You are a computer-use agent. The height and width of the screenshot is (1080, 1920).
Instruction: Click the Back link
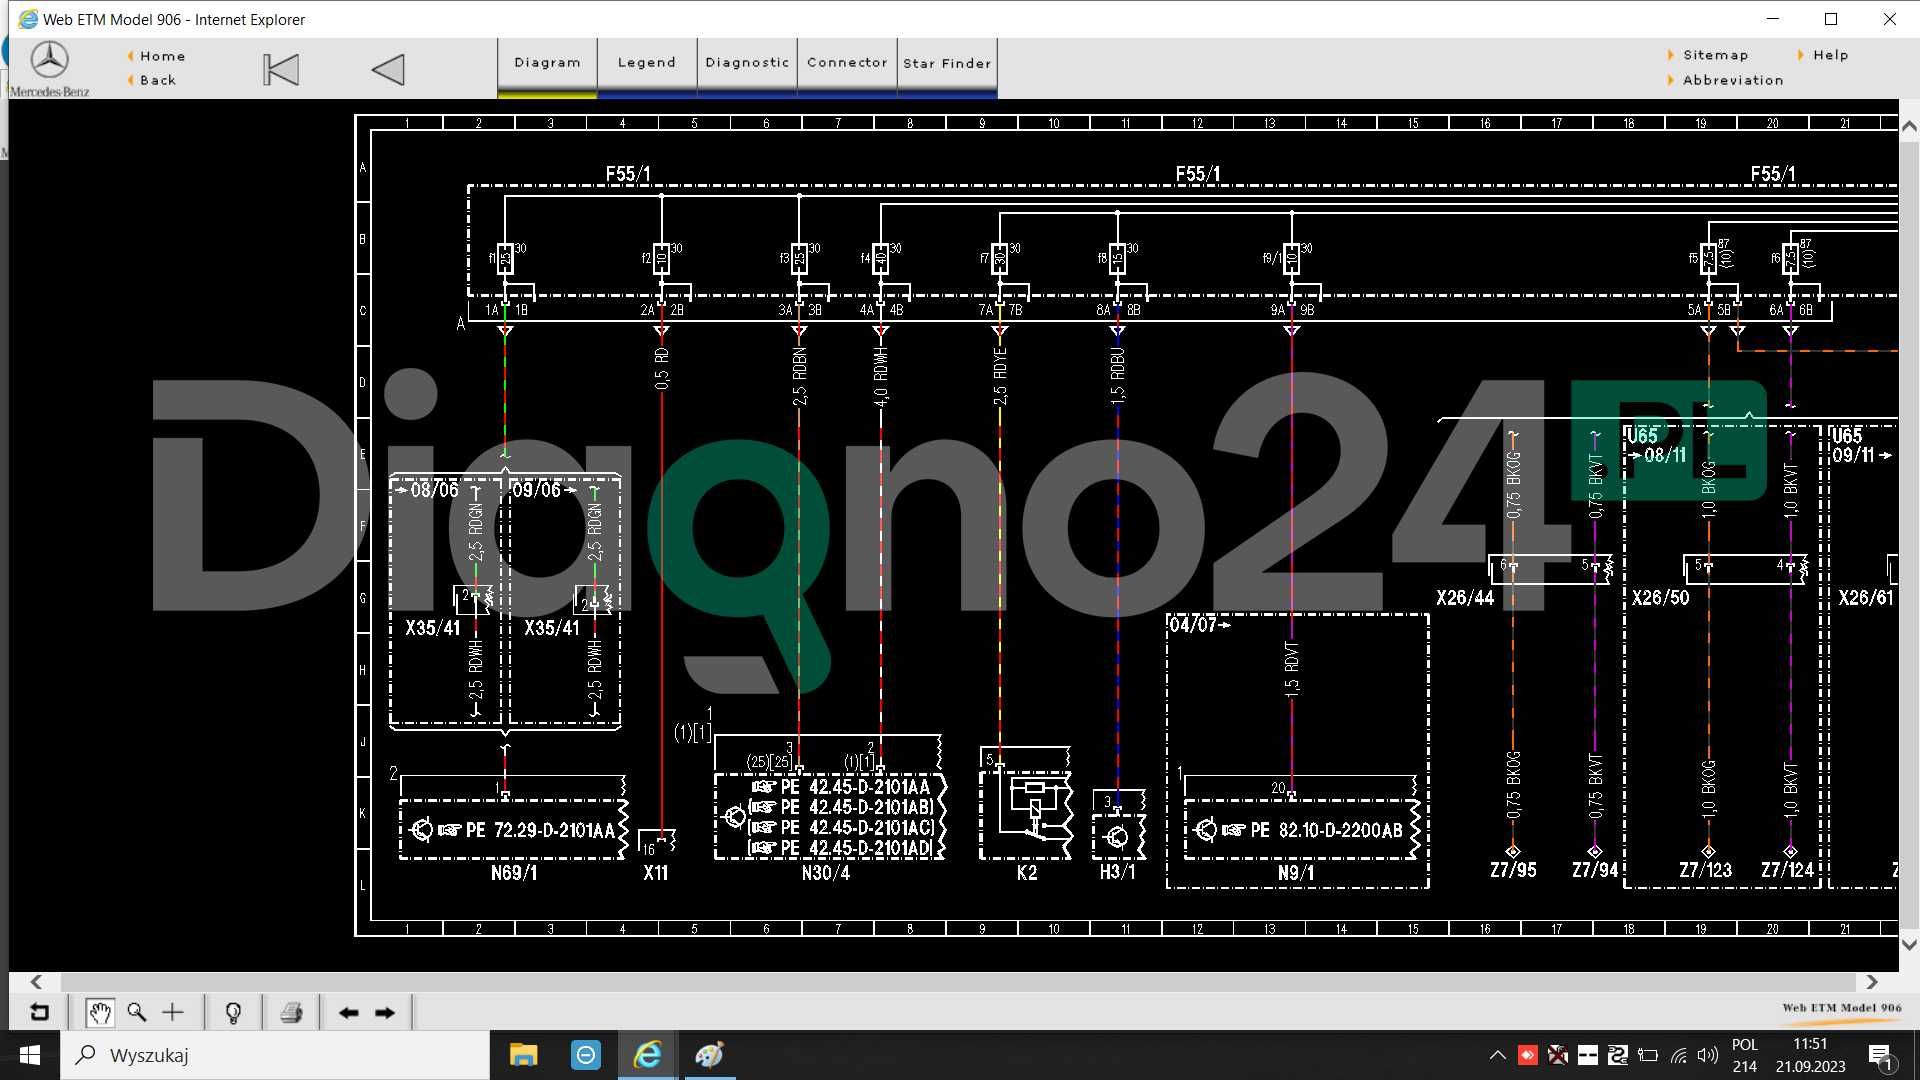click(x=158, y=80)
